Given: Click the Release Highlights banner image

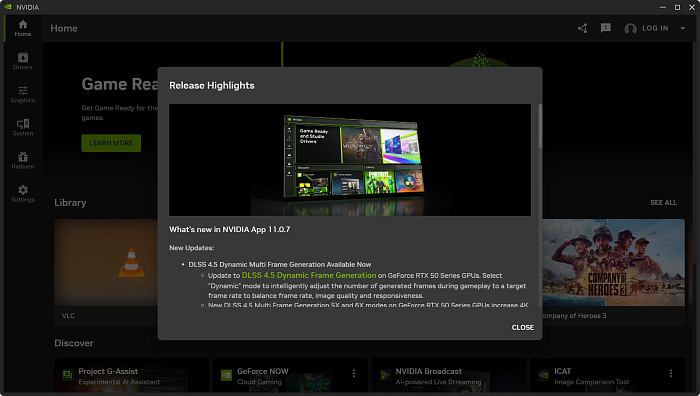Looking at the screenshot, I should click(350, 160).
